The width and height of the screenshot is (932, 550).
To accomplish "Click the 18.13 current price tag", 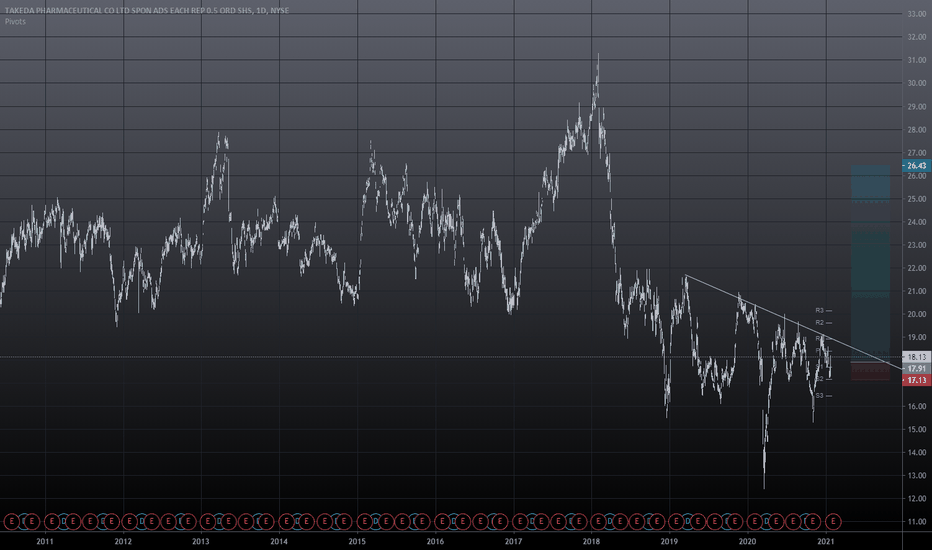I will point(917,357).
